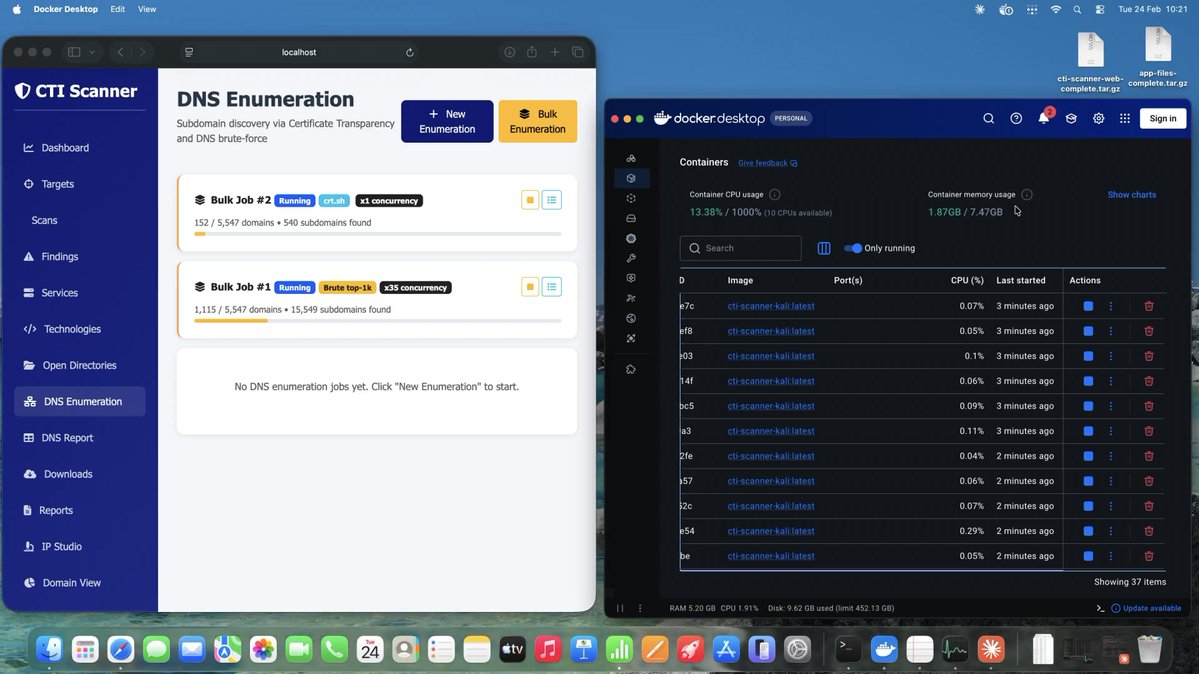The width and height of the screenshot is (1199, 674).
Task: Stop Bulk Job #2 with yellow square
Action: (x=530, y=200)
